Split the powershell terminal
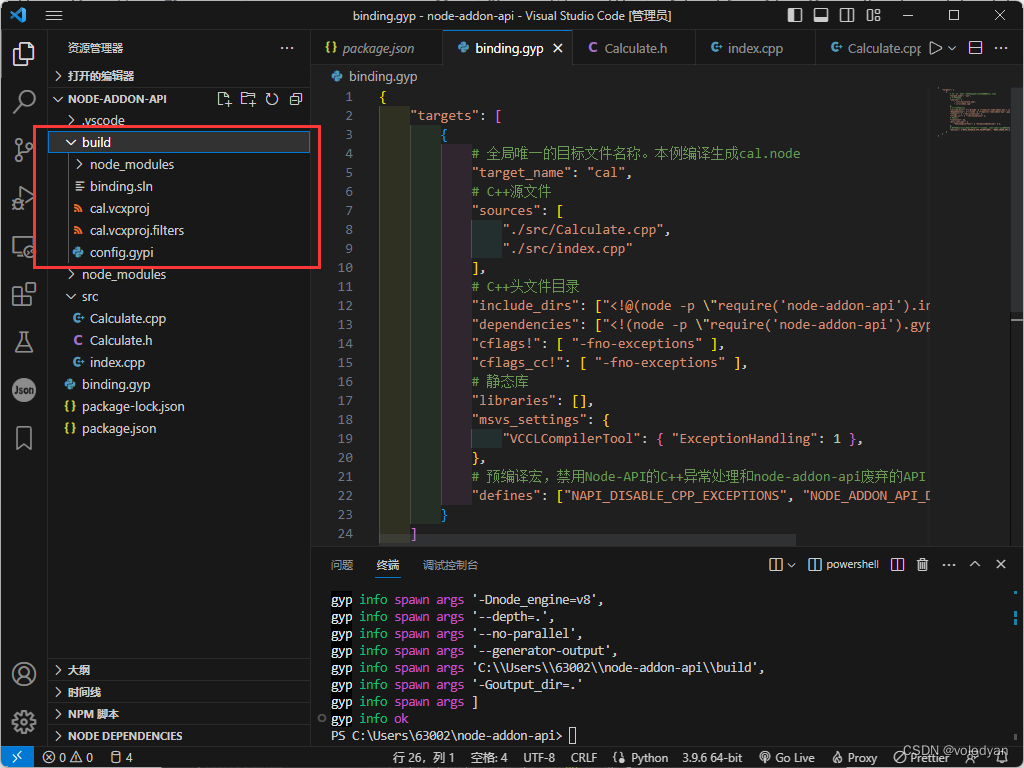The height and width of the screenshot is (768, 1024). pyautogui.click(x=897, y=564)
